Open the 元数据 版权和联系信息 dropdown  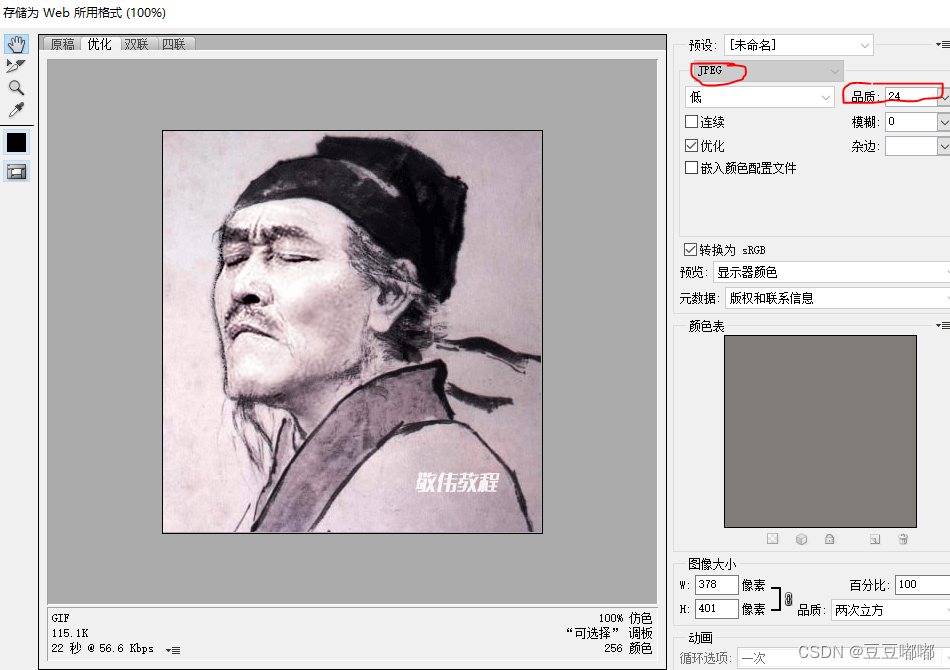(837, 298)
